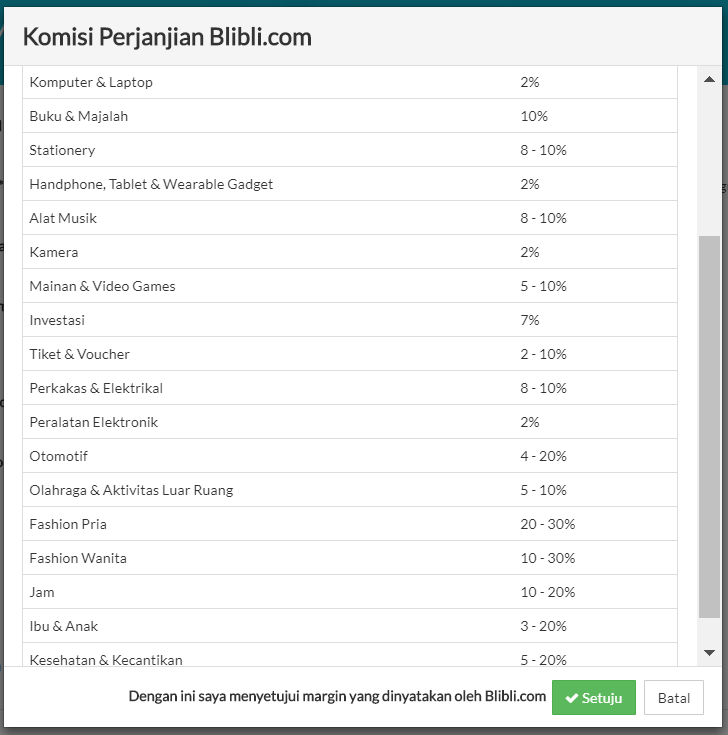
Task: Click the 10 - 30% Fashion Wanita commission
Action: (547, 558)
